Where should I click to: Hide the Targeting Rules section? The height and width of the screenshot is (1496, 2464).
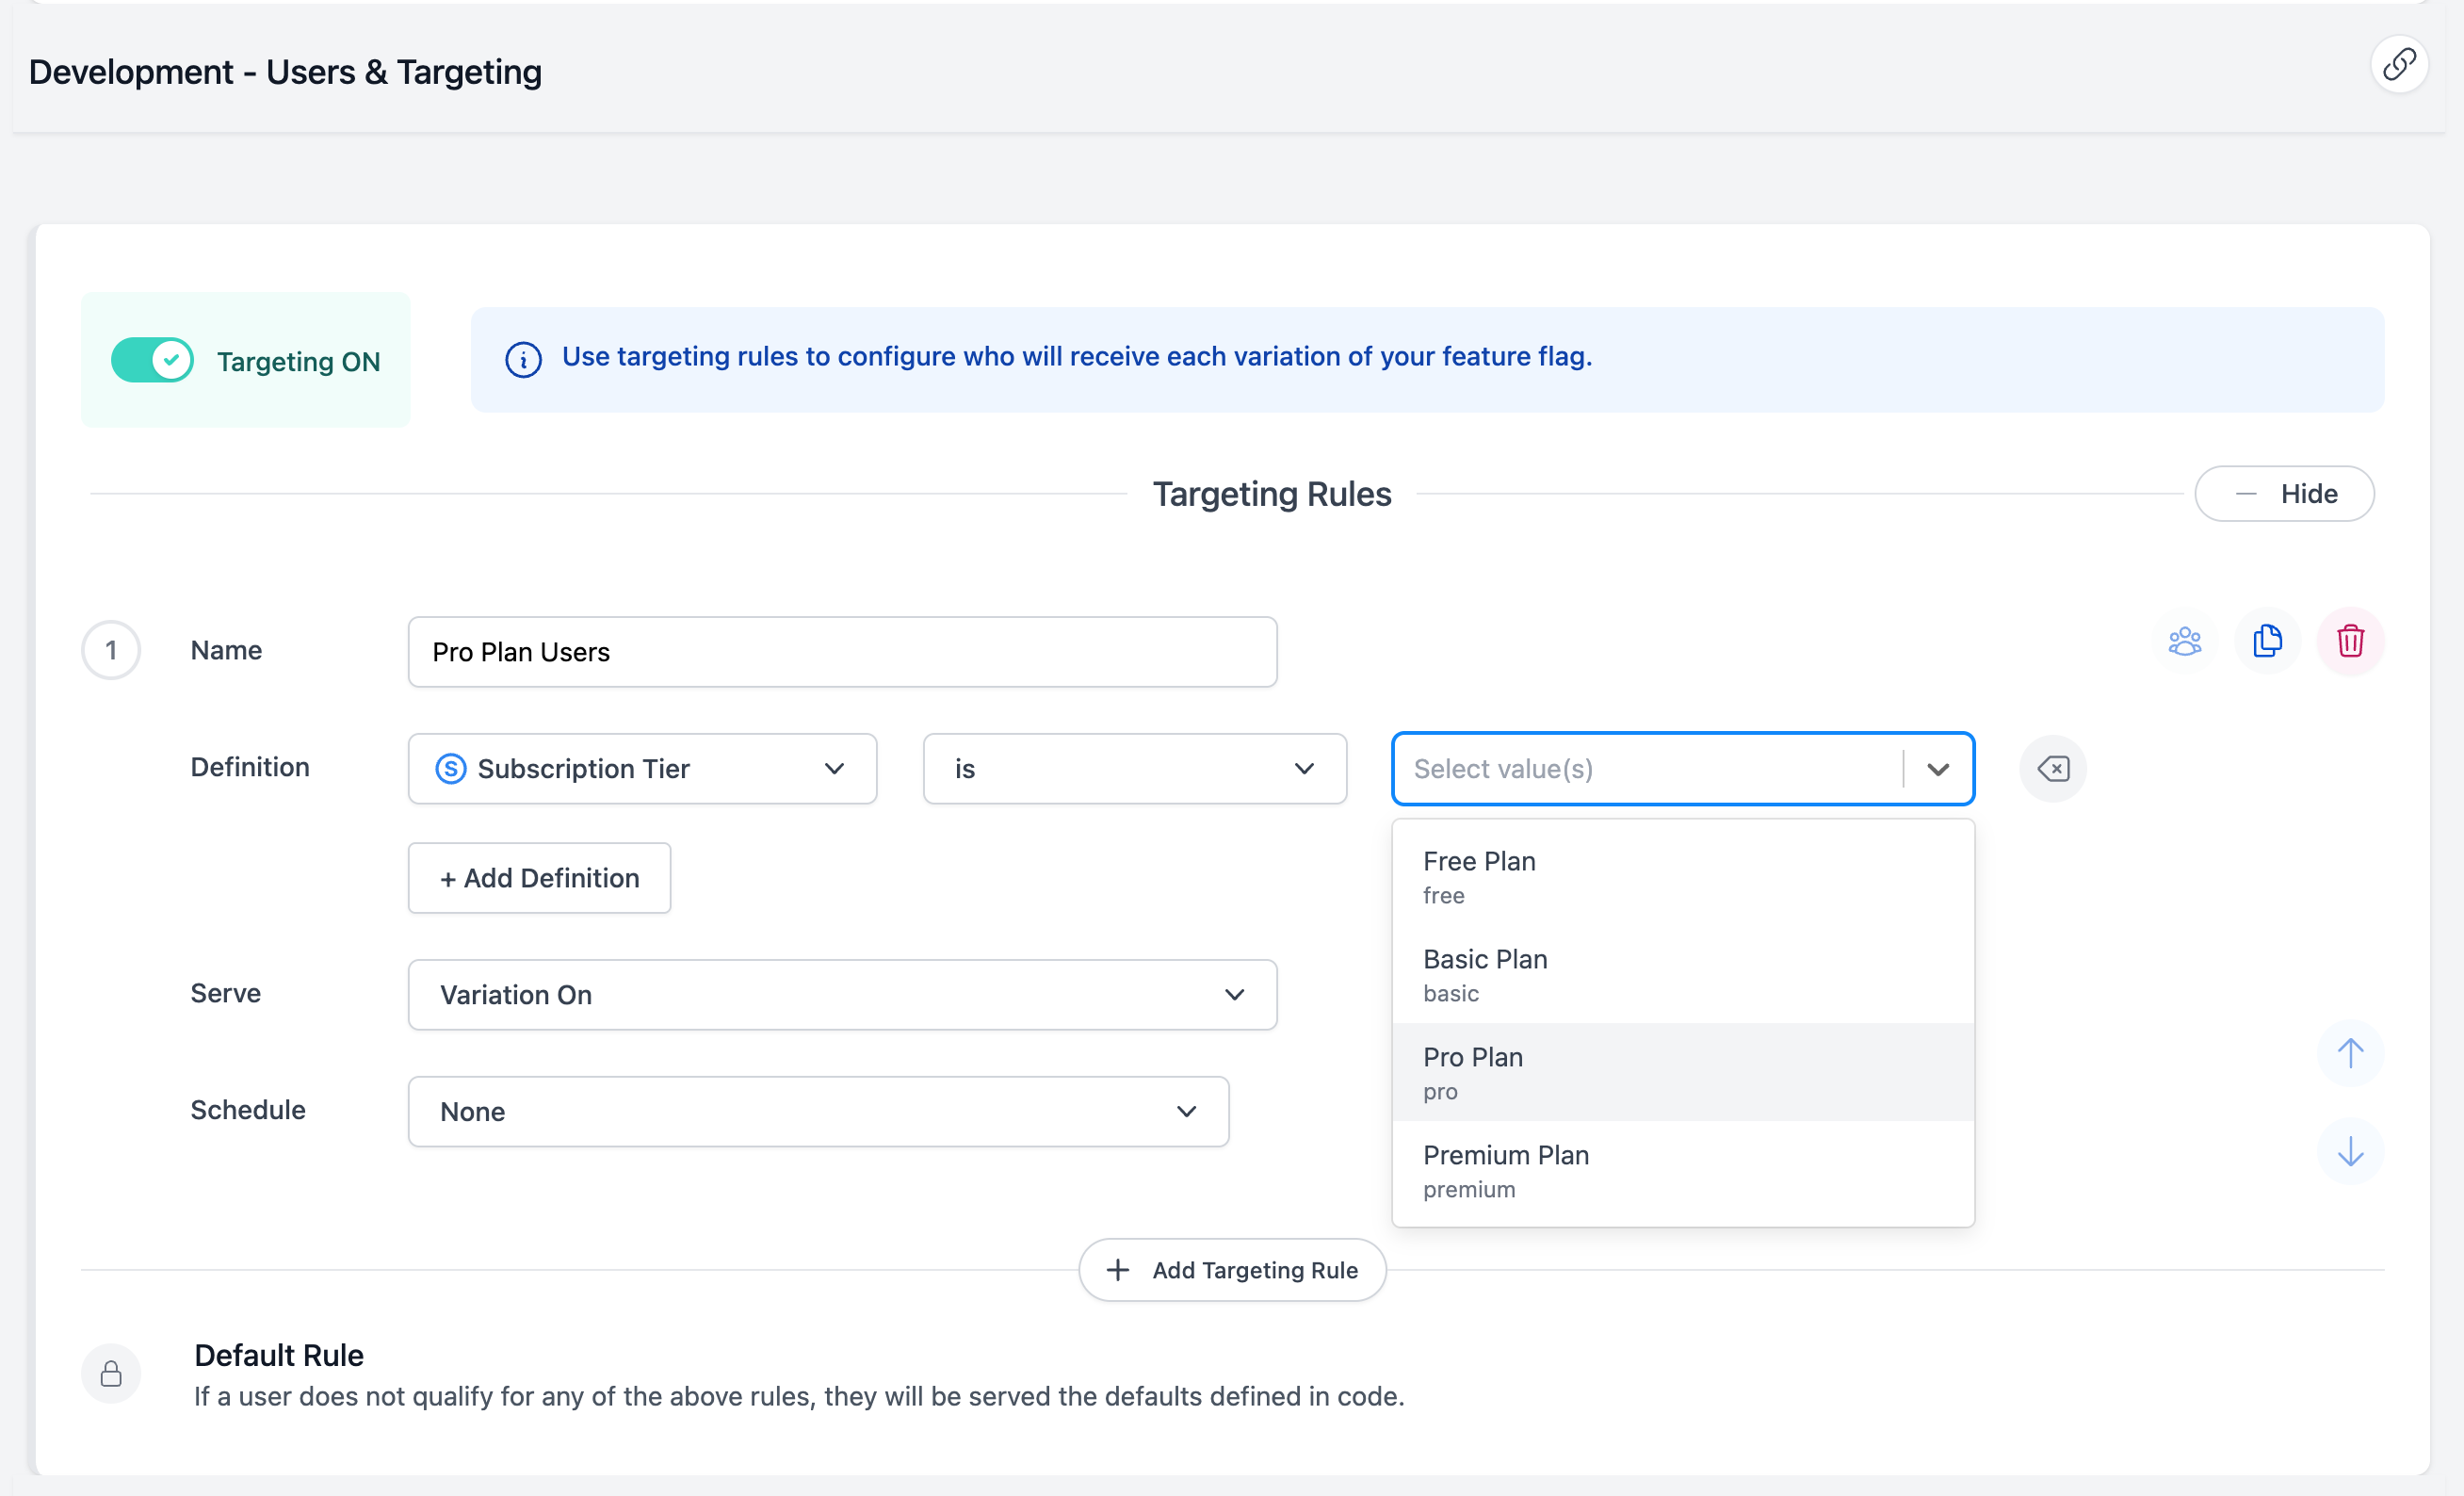coord(2285,493)
